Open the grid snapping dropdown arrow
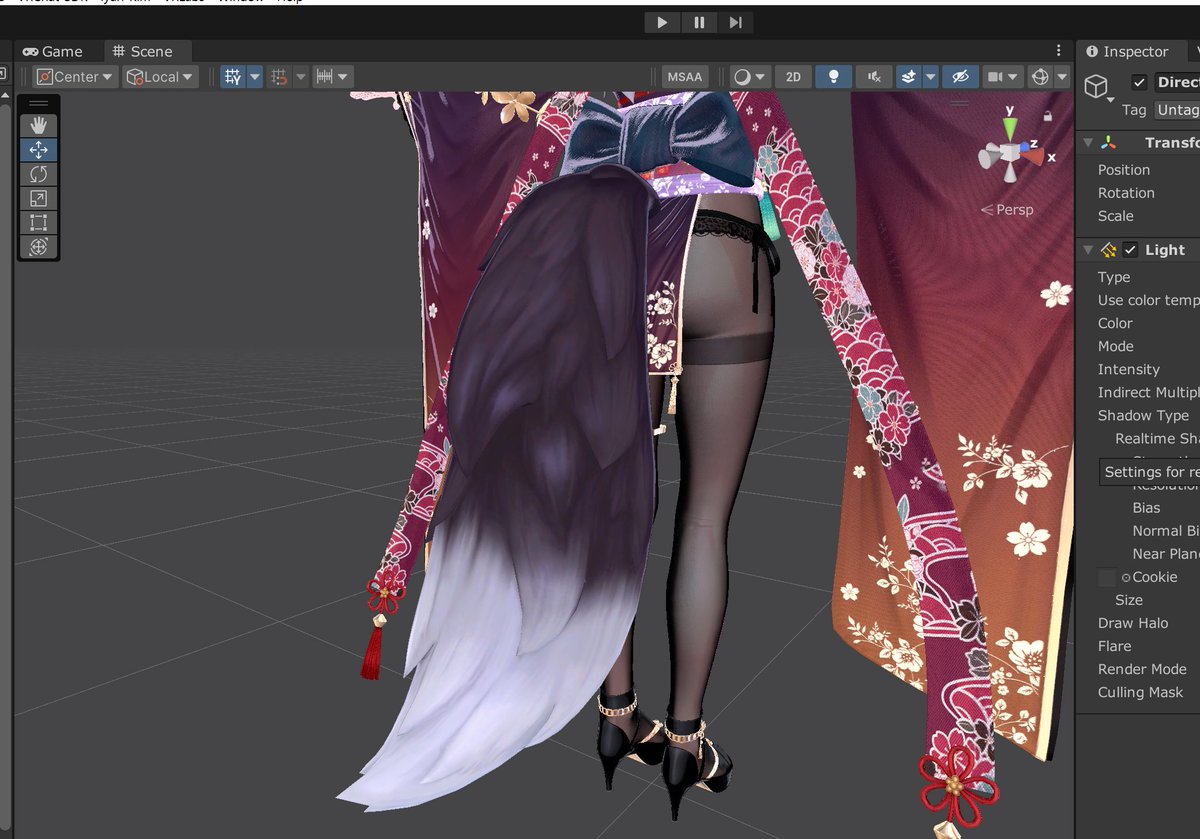 (301, 77)
